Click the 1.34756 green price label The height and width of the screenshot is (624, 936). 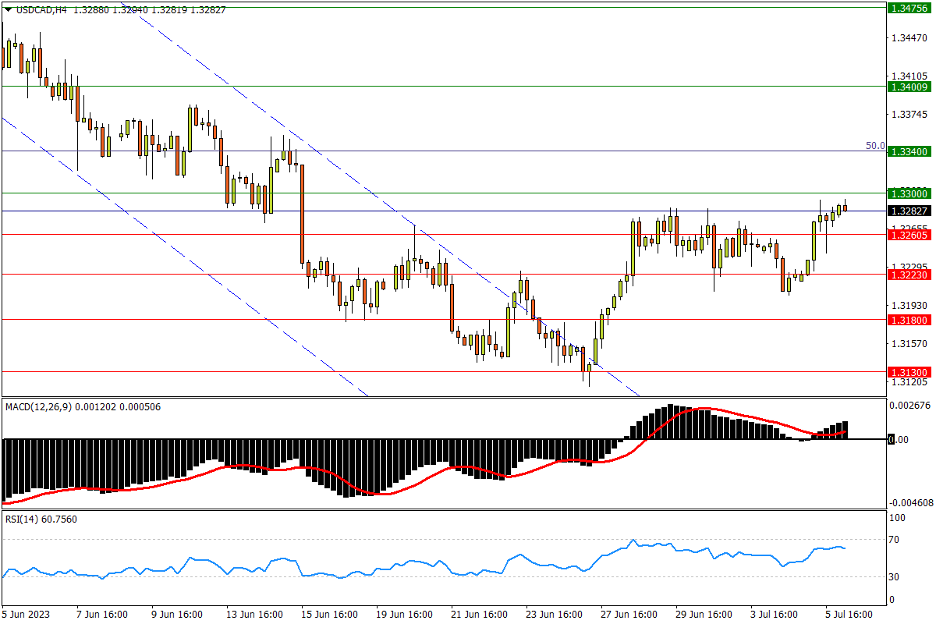click(x=909, y=8)
